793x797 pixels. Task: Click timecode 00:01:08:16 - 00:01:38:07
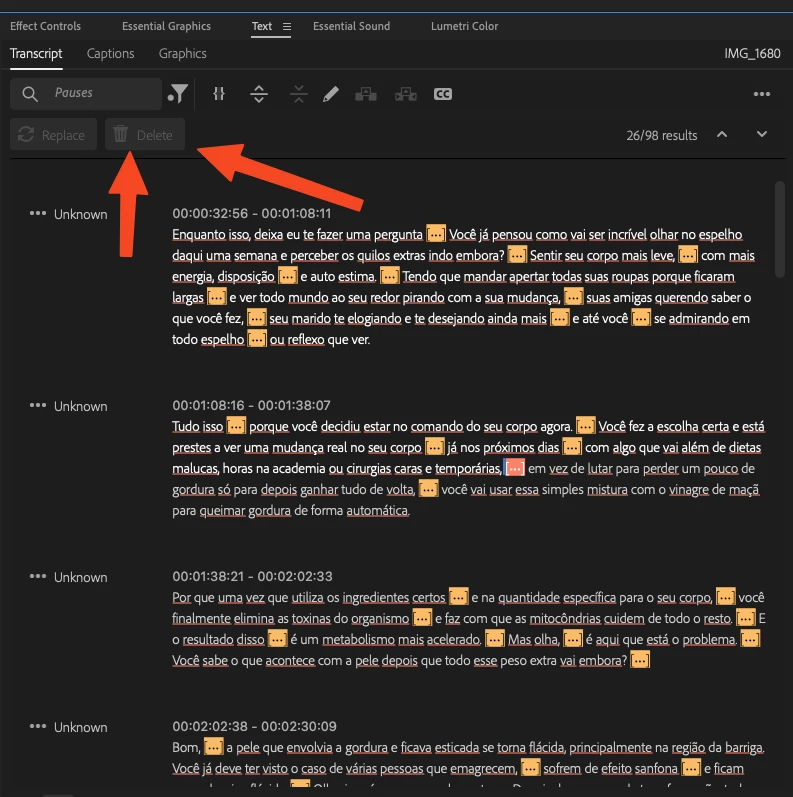(x=251, y=405)
